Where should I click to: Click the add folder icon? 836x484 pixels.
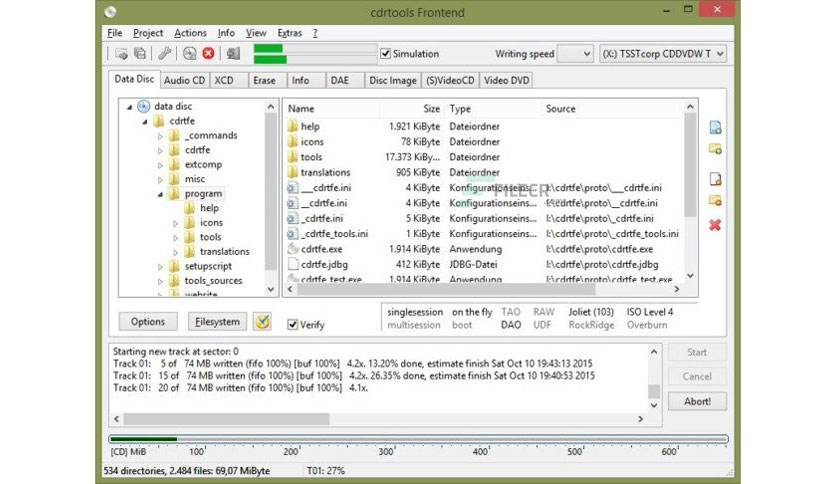716,149
